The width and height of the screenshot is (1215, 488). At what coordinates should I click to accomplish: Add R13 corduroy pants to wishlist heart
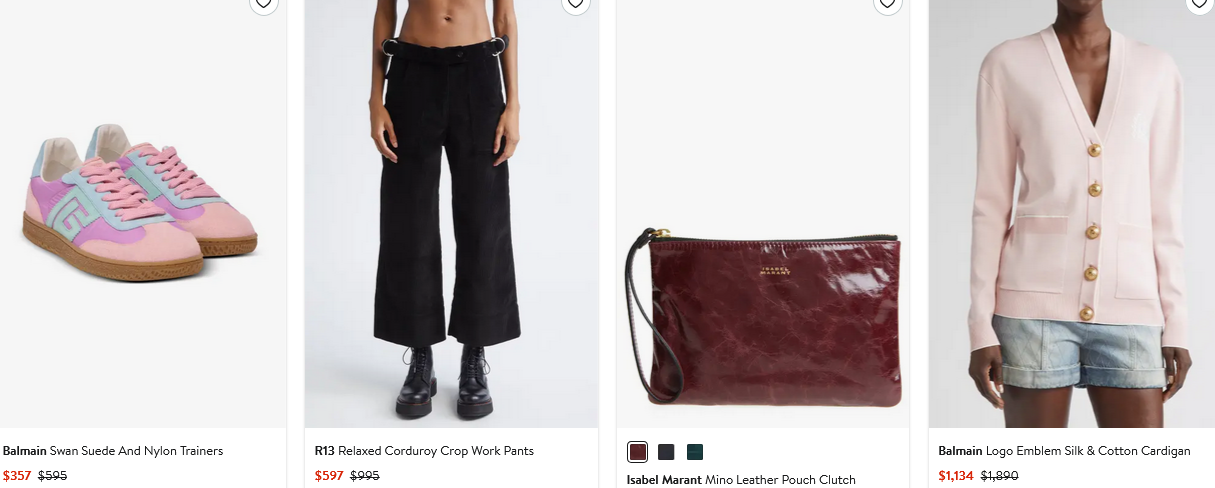click(575, 3)
